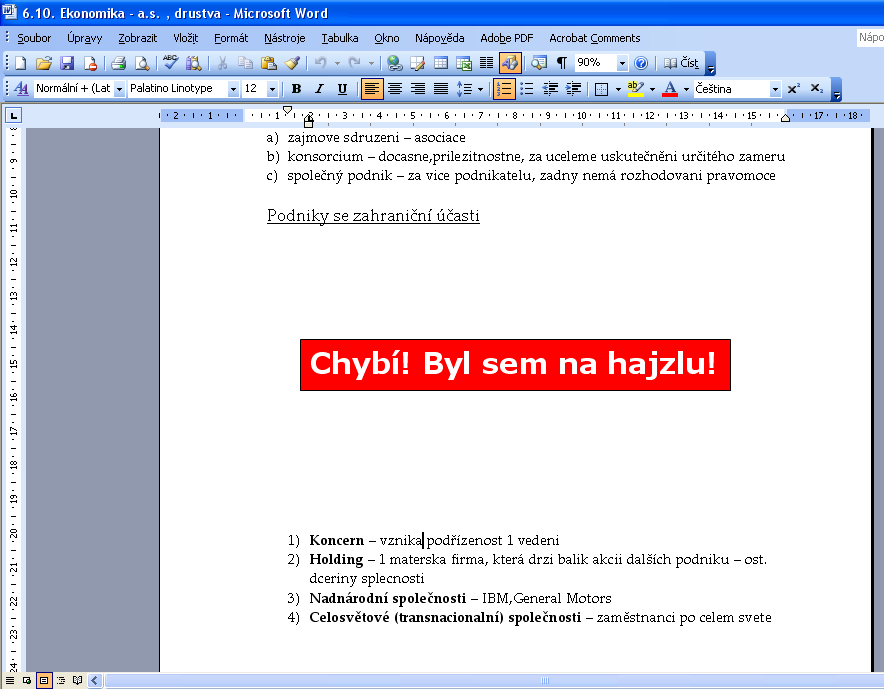Decrease indent of paragraph
This screenshot has width=884, height=689.
tap(550, 89)
